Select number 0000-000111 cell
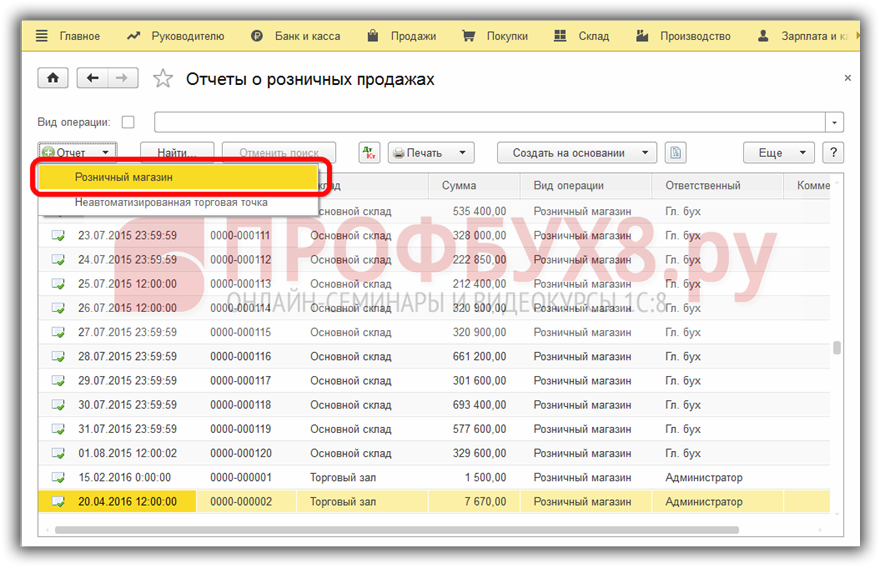This screenshot has width=880, height=567. (240, 236)
